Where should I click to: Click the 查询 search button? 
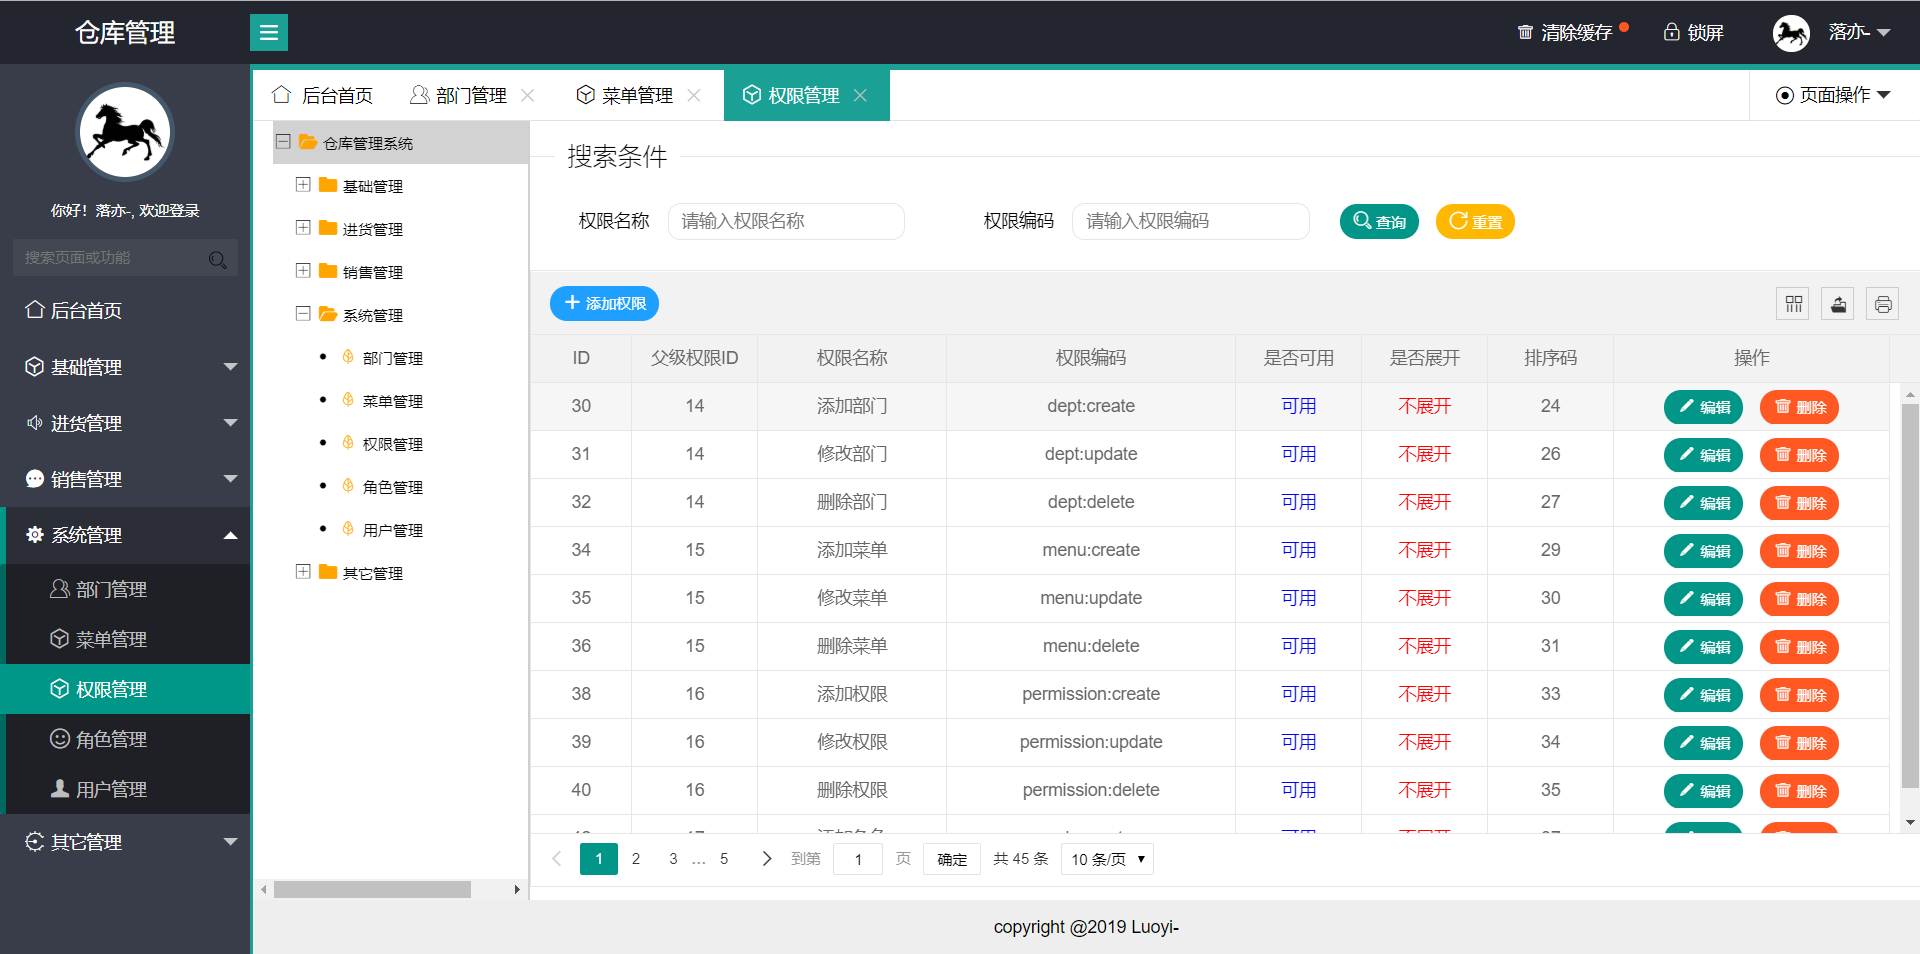1379,221
